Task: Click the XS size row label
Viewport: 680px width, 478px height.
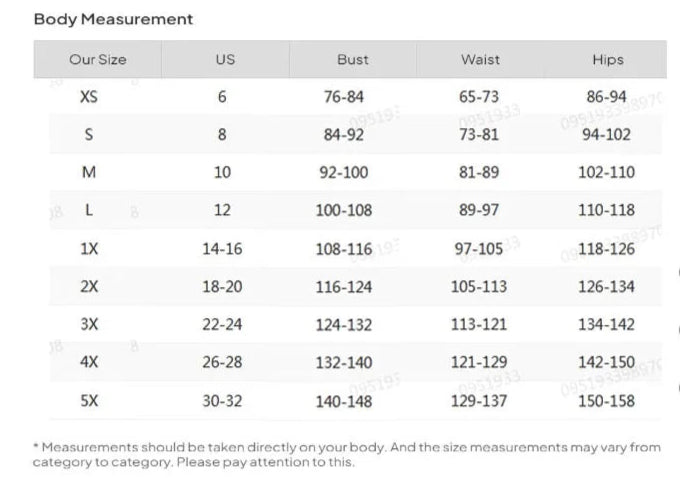Action: point(89,97)
